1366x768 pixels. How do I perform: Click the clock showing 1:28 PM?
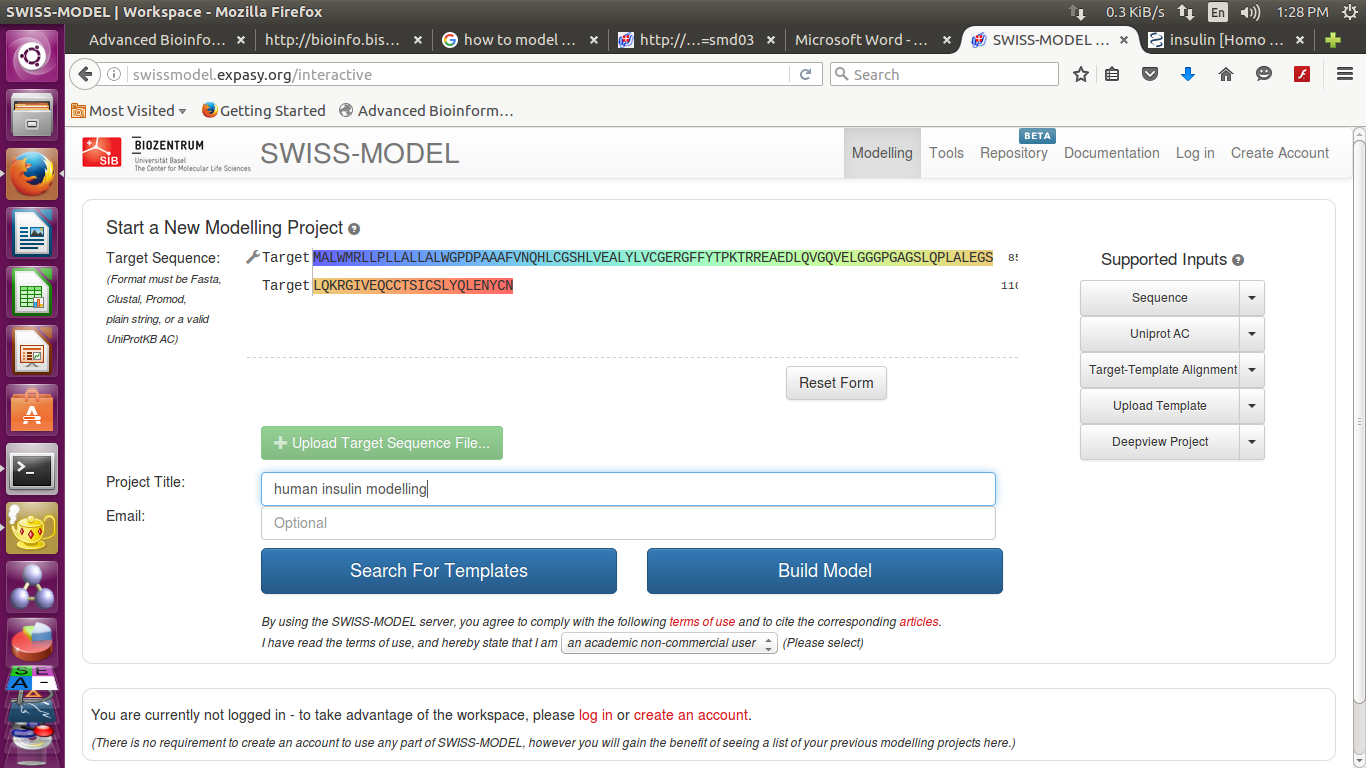[x=1302, y=12]
